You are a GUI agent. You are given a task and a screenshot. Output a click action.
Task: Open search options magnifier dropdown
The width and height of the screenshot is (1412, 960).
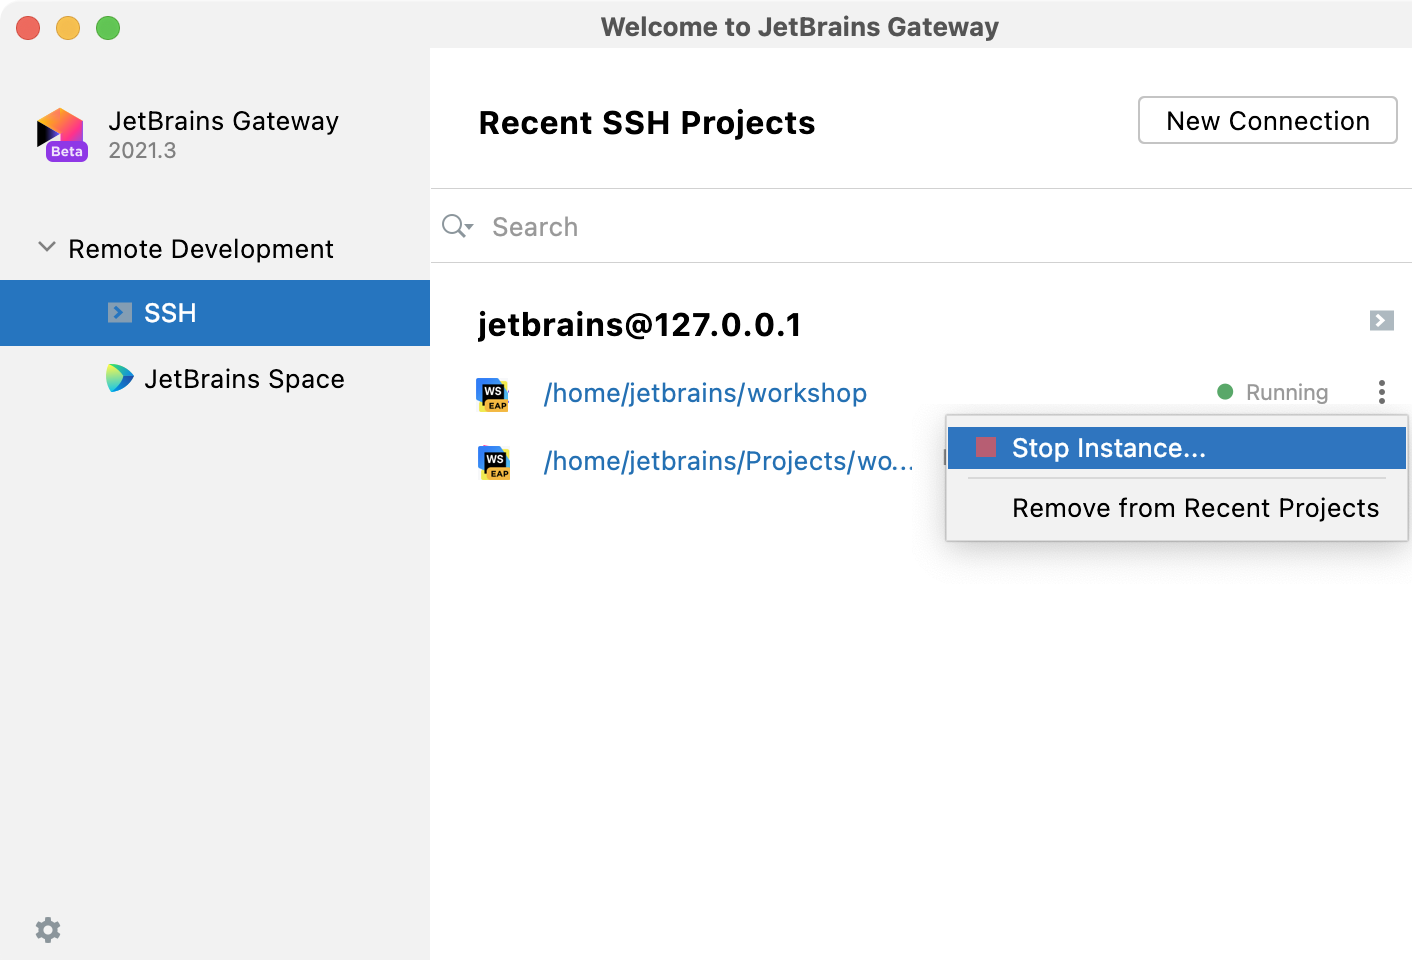coord(457,227)
